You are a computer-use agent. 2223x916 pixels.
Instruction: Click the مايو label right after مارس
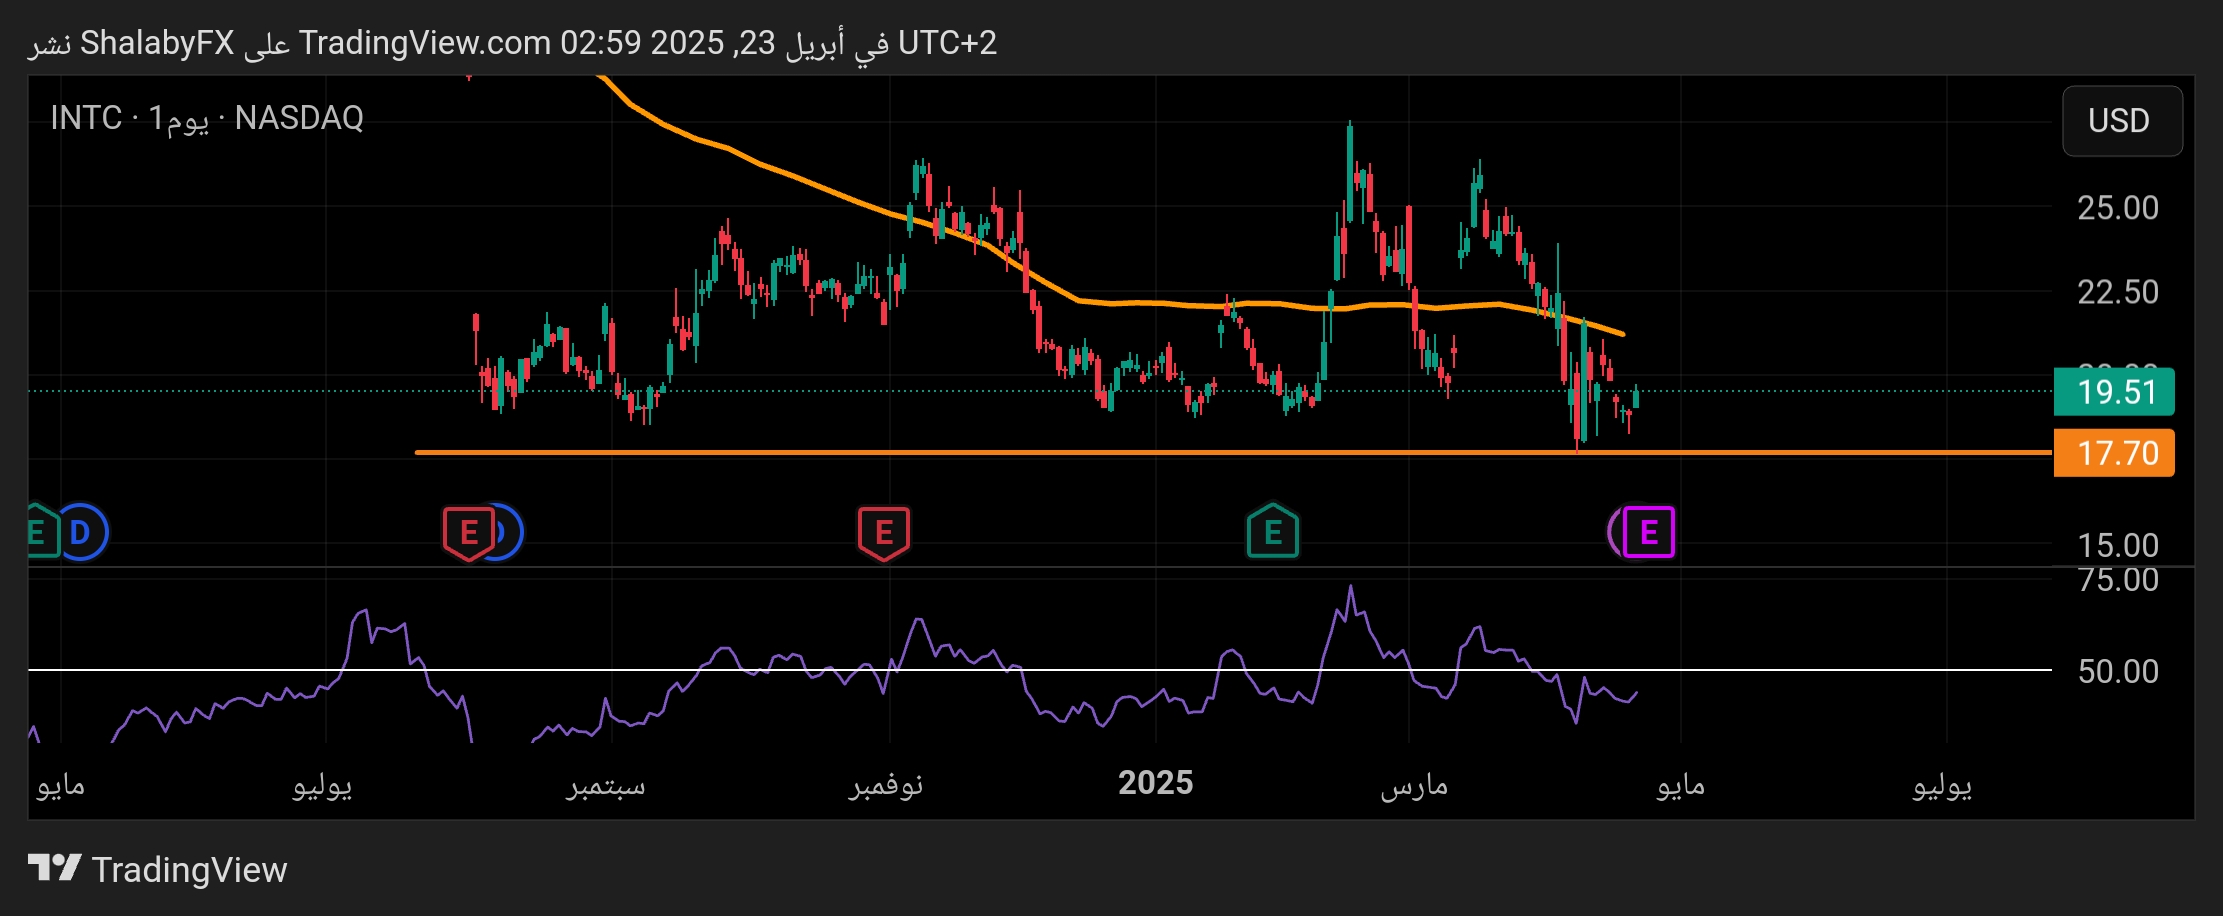coord(1681,786)
